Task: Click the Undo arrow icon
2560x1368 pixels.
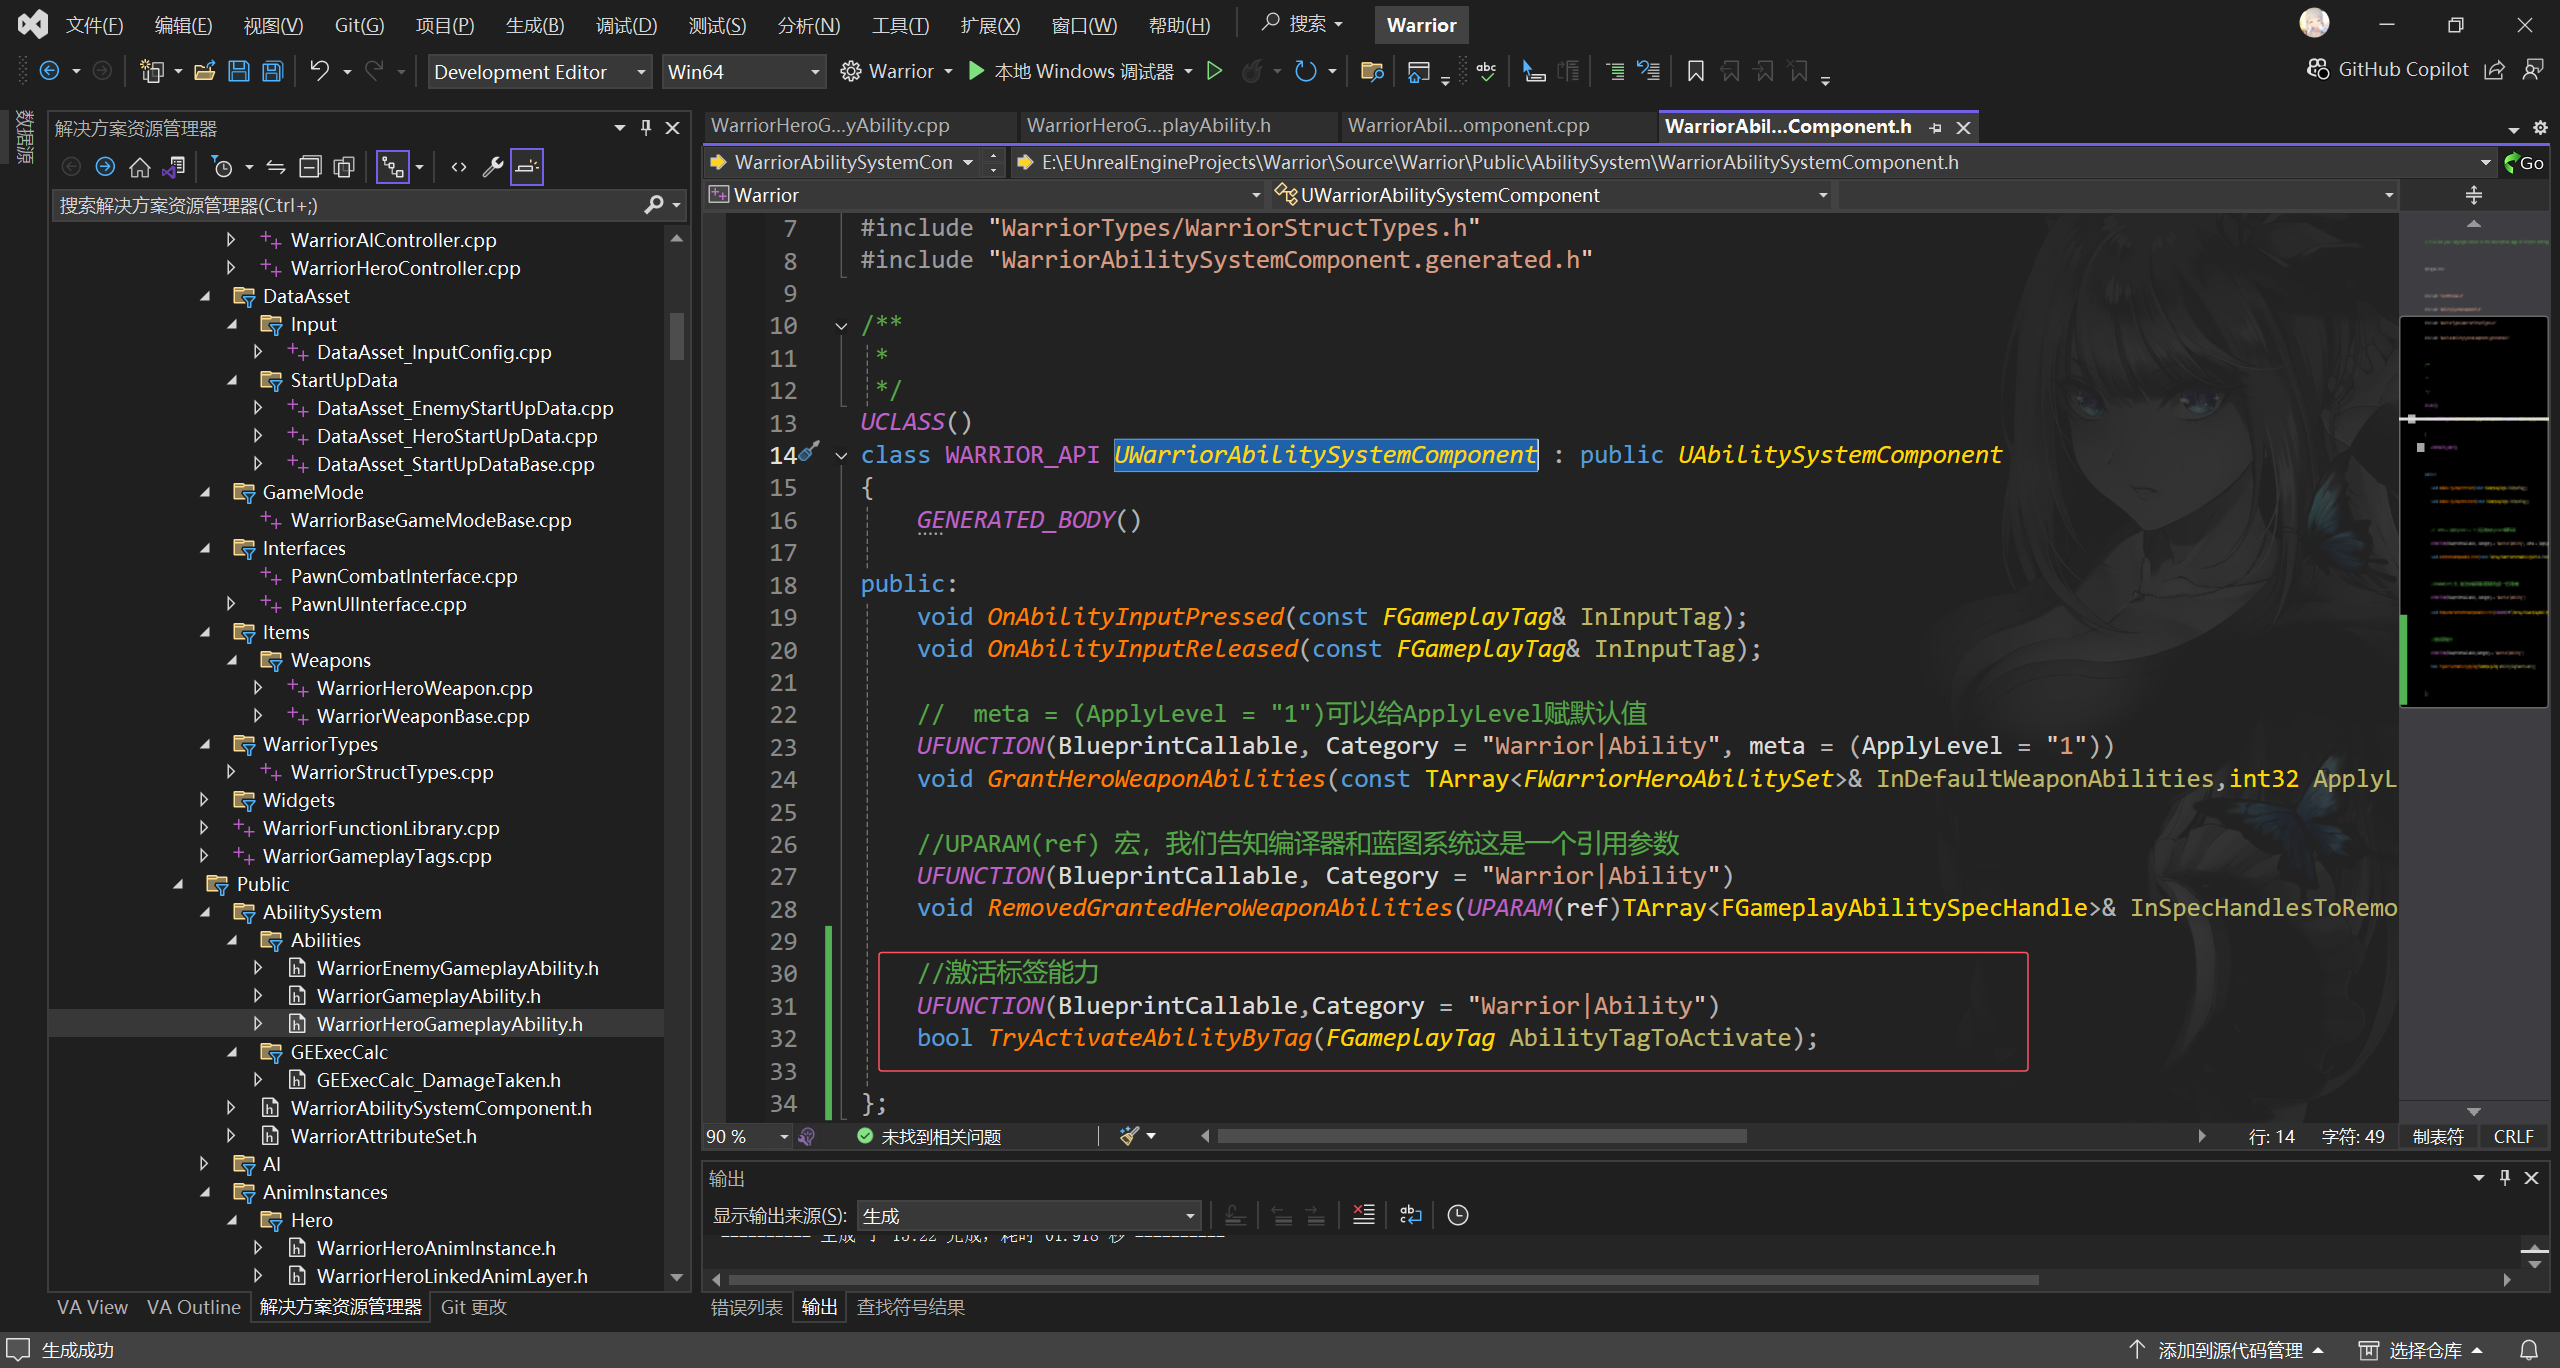Action: (x=319, y=71)
